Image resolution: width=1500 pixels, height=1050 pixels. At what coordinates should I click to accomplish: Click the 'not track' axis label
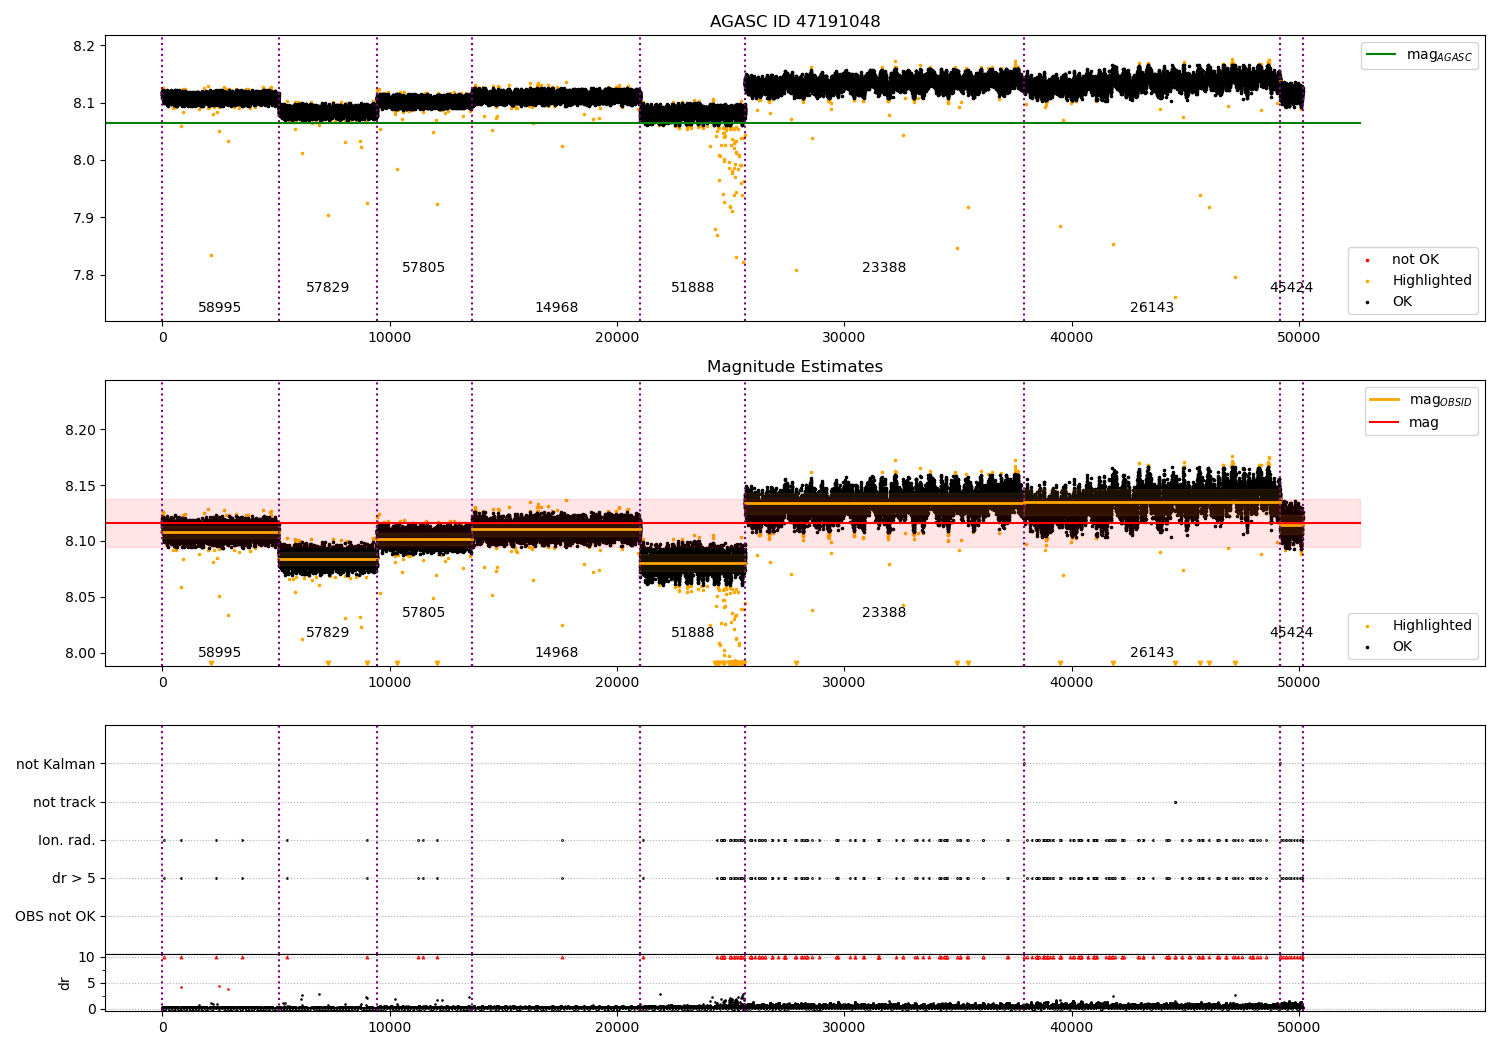(64, 803)
